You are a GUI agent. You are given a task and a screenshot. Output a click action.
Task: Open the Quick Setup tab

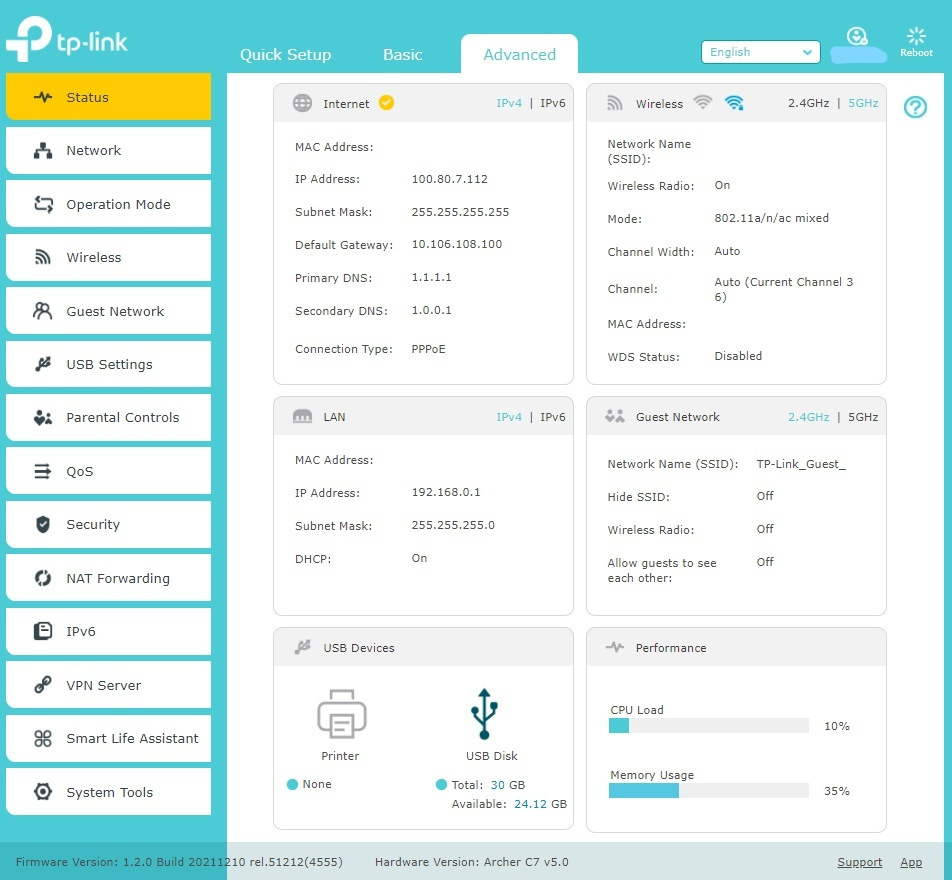pyautogui.click(x=285, y=55)
